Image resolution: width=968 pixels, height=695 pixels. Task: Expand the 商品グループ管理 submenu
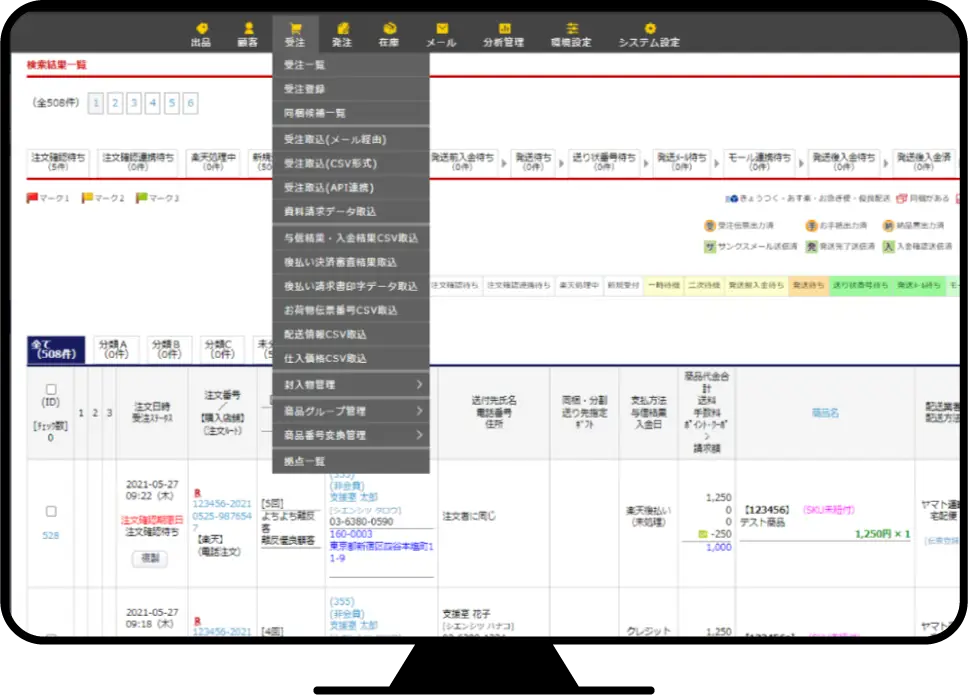coord(351,411)
